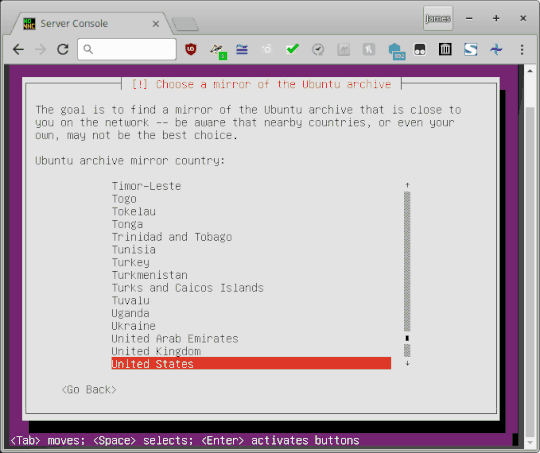Click the address bar search field
Screen dimensions: 540x453
point(127,50)
